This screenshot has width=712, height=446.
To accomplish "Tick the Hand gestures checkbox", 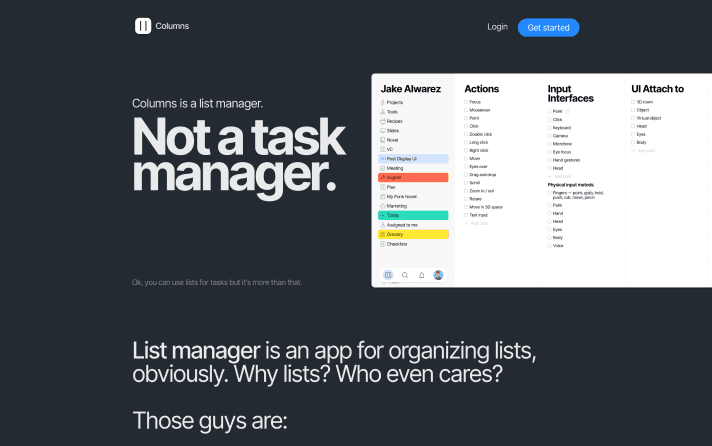I will [549, 160].
